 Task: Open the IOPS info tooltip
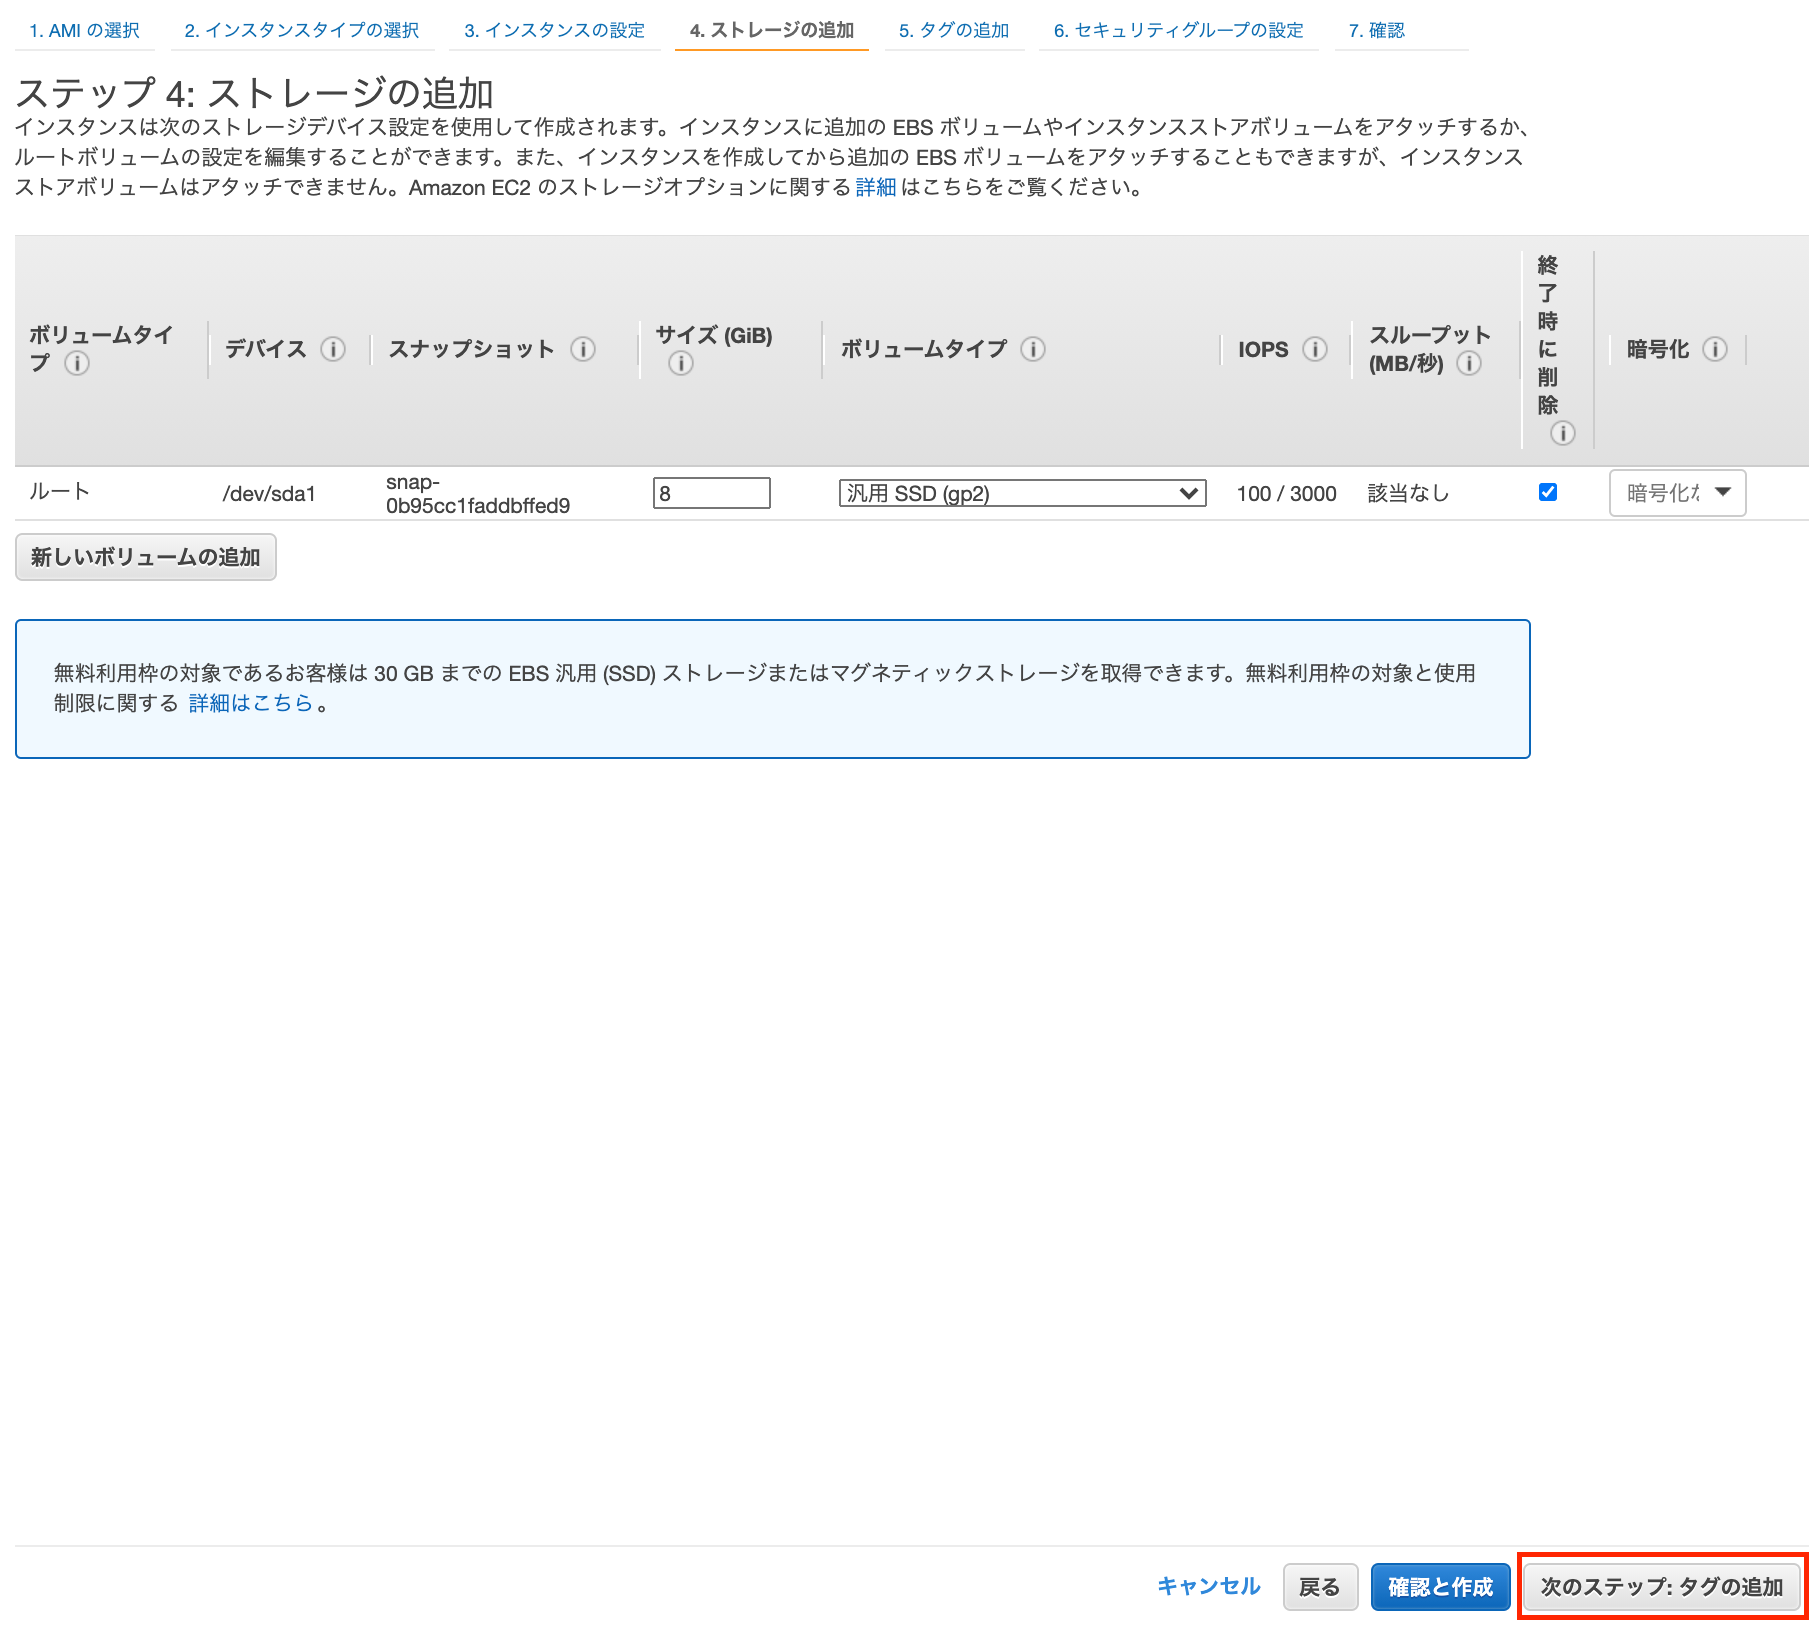click(1316, 349)
